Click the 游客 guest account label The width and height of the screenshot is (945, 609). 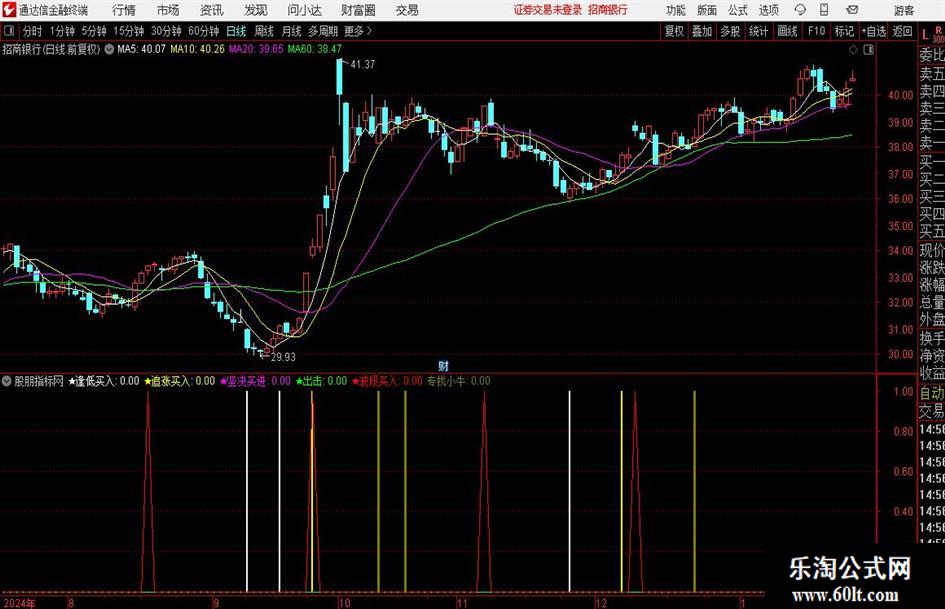coord(904,10)
